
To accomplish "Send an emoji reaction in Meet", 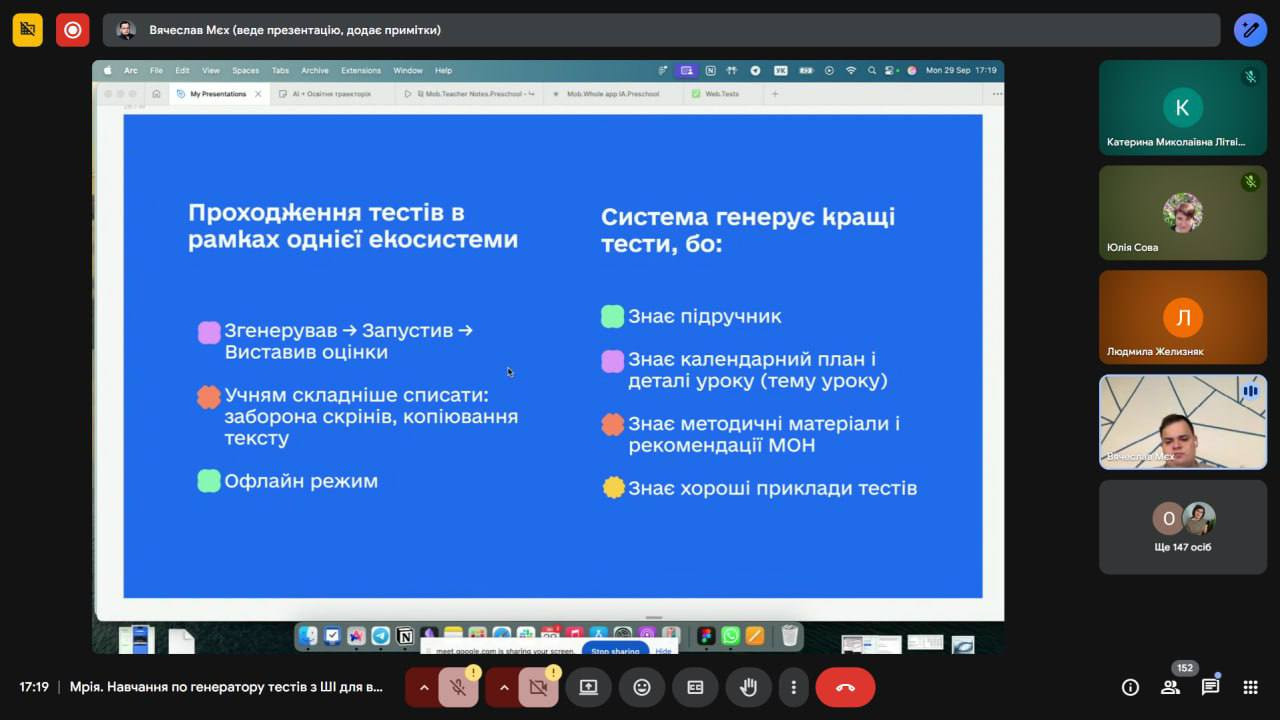I will click(641, 687).
